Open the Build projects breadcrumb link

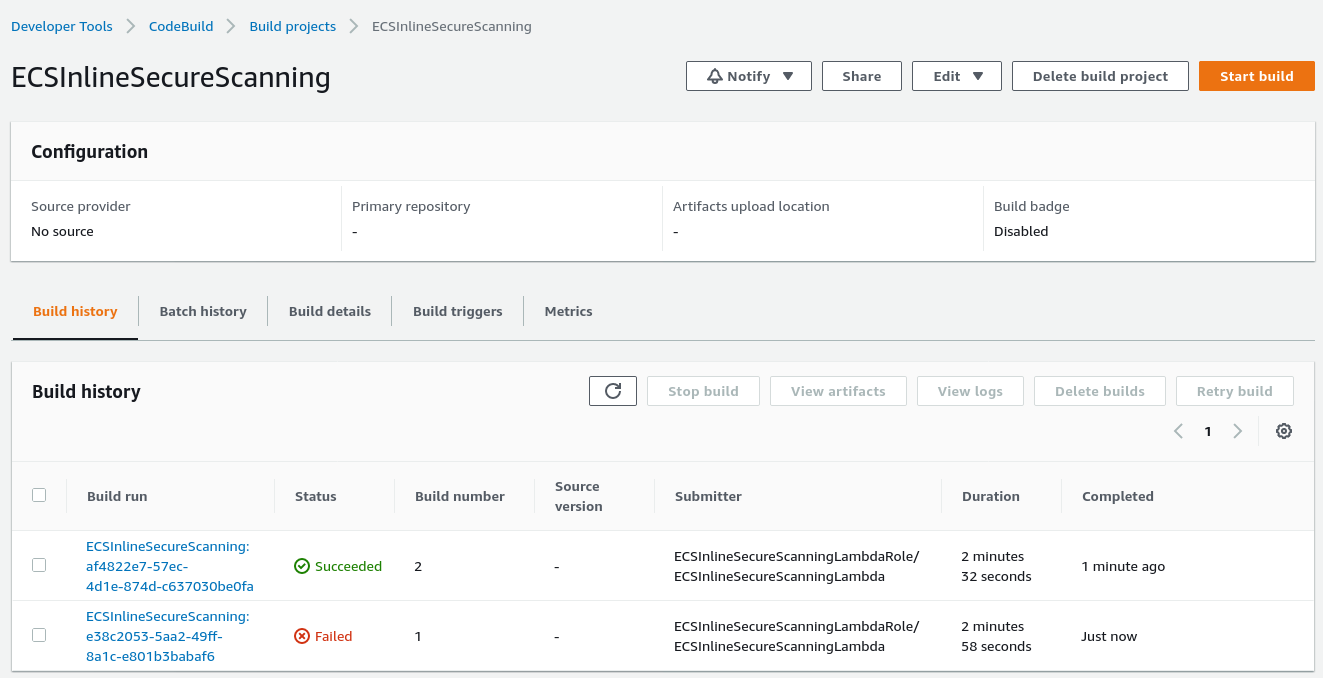(x=293, y=26)
